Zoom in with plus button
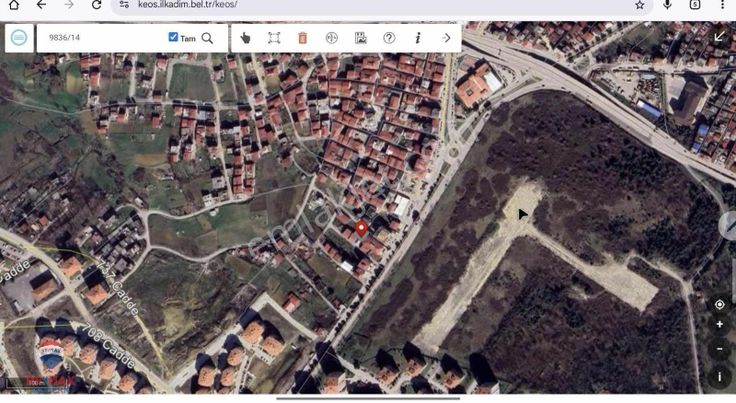The height and width of the screenshot is (403, 736). tap(719, 325)
